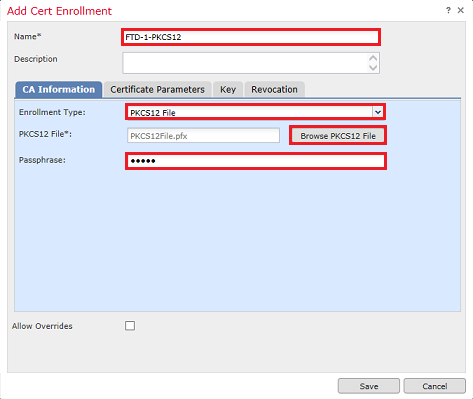Open the Enrollment Type dropdown

click(x=255, y=112)
